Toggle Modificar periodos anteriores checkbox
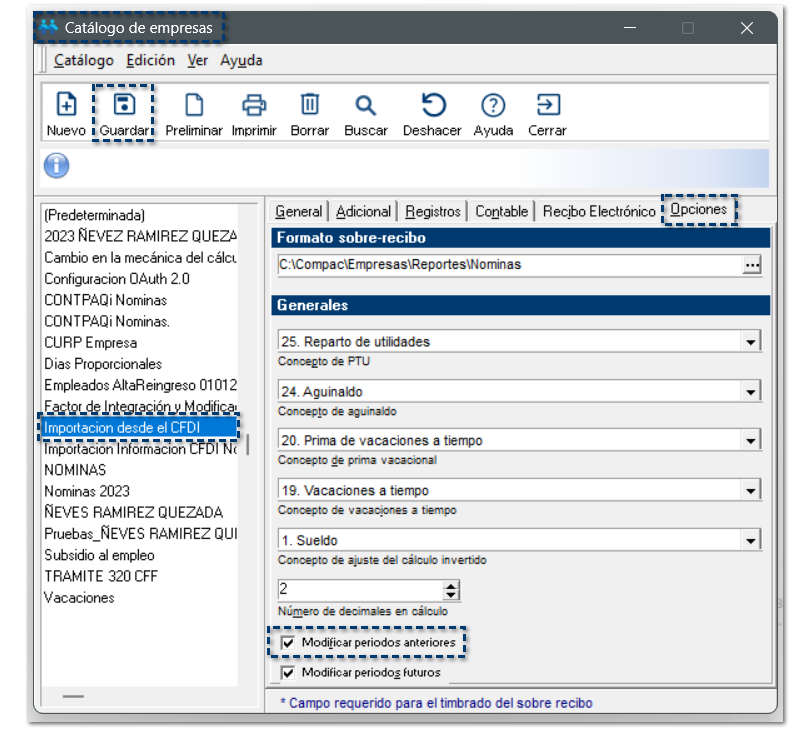 (288, 641)
